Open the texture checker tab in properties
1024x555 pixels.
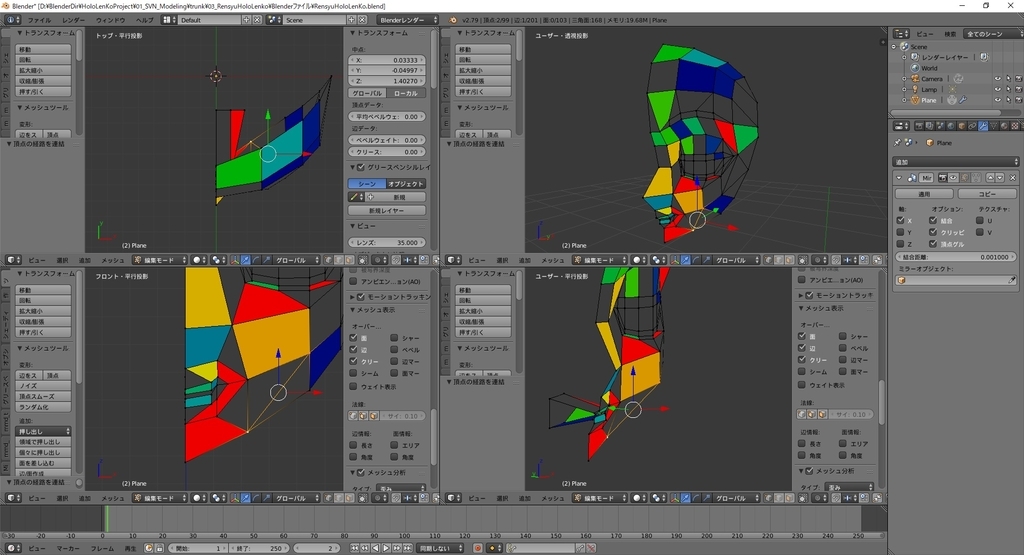[1014, 126]
